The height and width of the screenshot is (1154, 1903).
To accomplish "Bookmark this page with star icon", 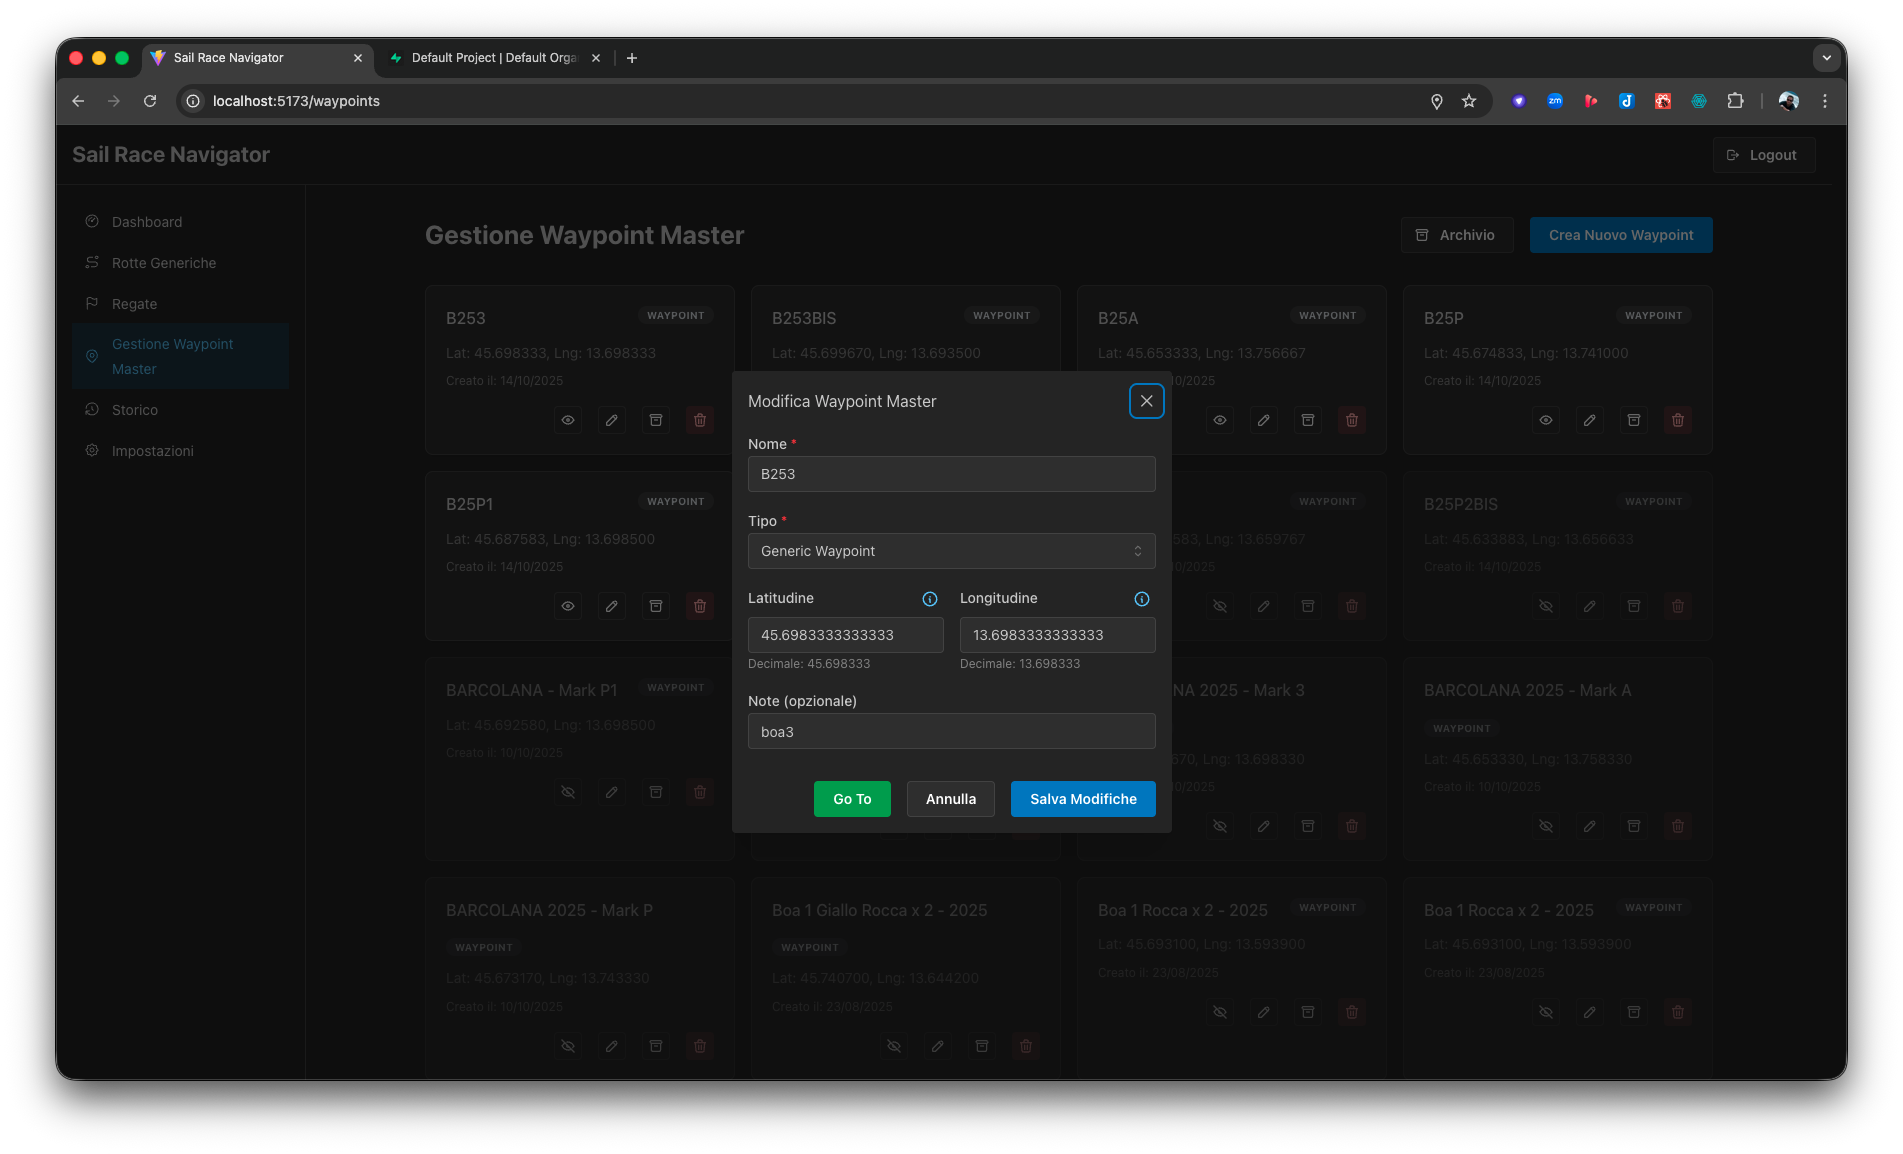I will point(1469,101).
